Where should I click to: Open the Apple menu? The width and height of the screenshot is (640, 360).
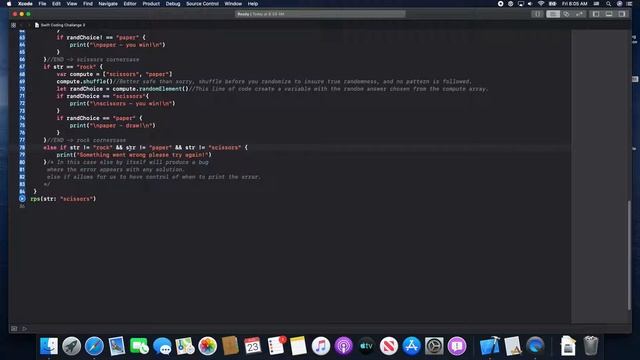(x=9, y=4)
